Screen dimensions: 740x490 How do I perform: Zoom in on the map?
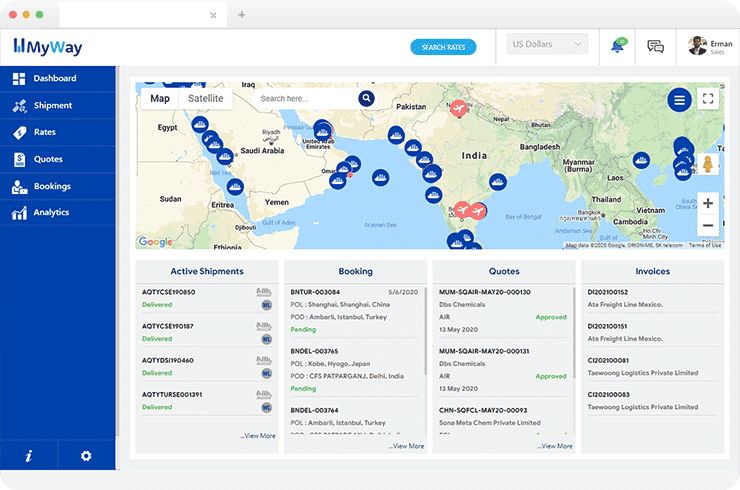[708, 203]
